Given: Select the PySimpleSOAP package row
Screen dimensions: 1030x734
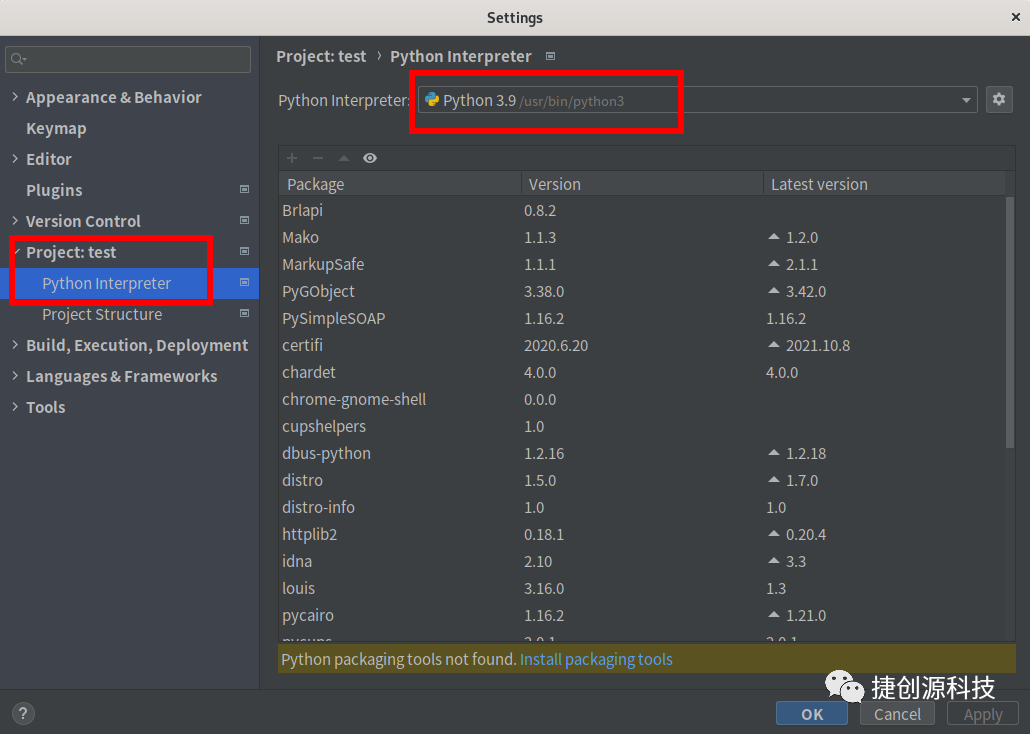Looking at the screenshot, I should tap(642, 318).
